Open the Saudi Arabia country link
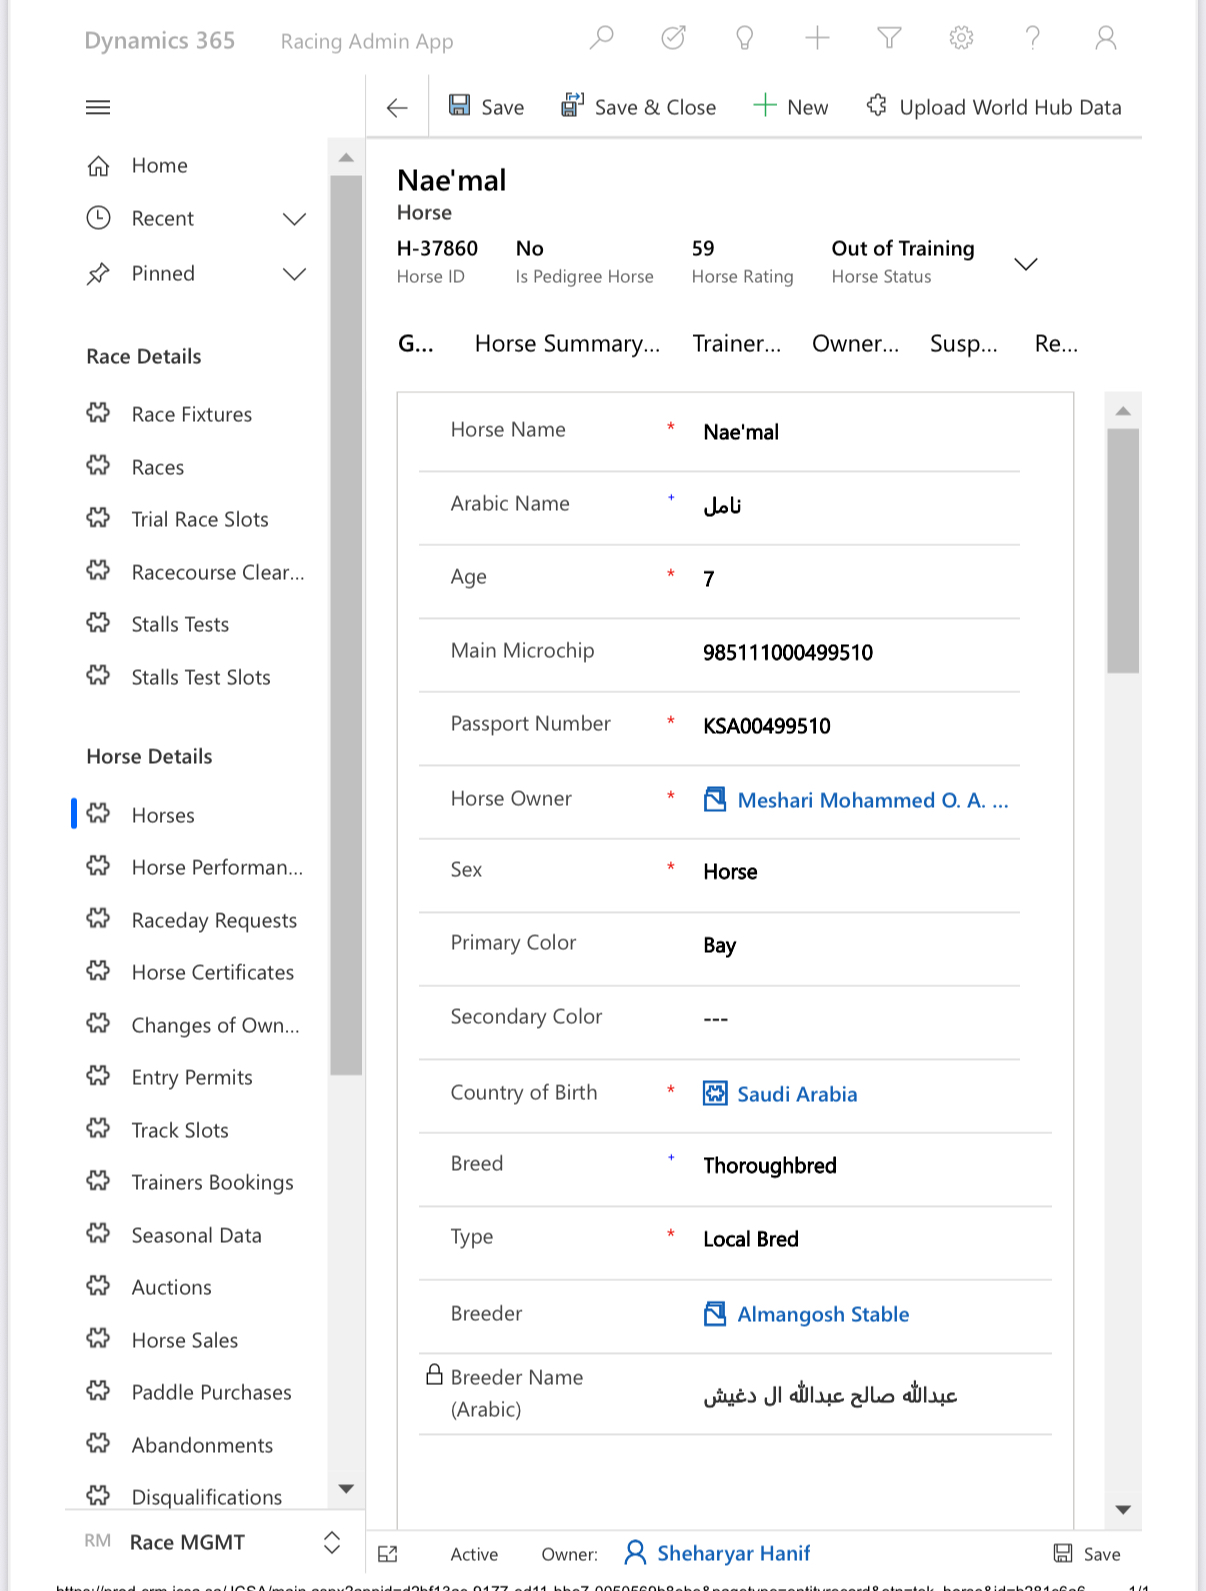This screenshot has height=1591, width=1206. click(x=796, y=1094)
